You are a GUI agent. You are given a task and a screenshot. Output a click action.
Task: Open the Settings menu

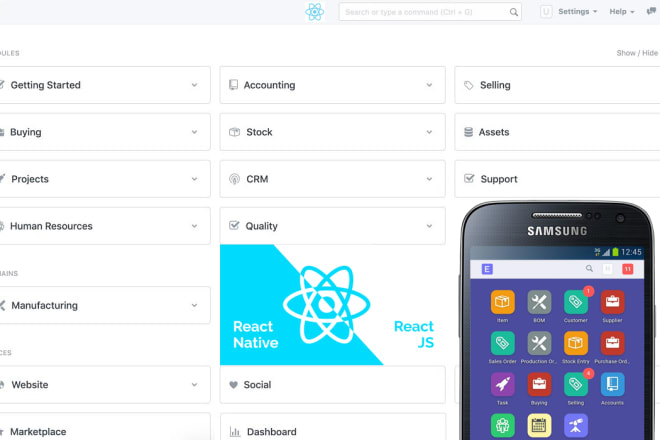pyautogui.click(x=578, y=12)
